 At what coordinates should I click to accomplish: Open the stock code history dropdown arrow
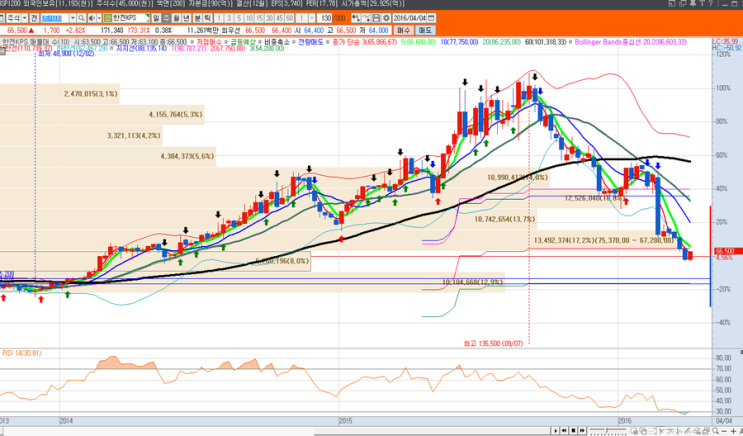pos(72,18)
